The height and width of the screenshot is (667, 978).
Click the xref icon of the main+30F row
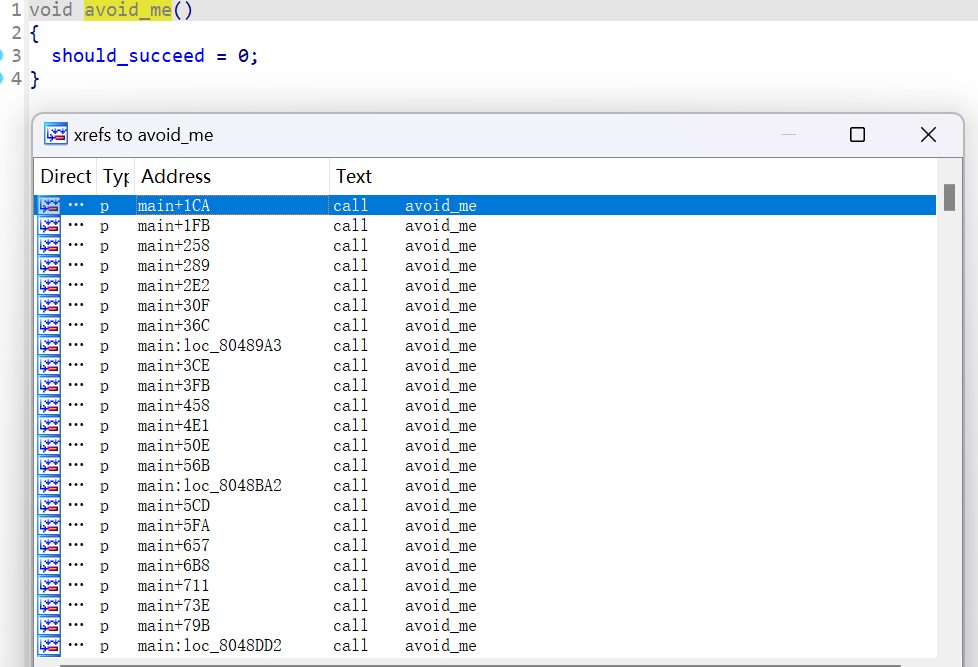[49, 305]
